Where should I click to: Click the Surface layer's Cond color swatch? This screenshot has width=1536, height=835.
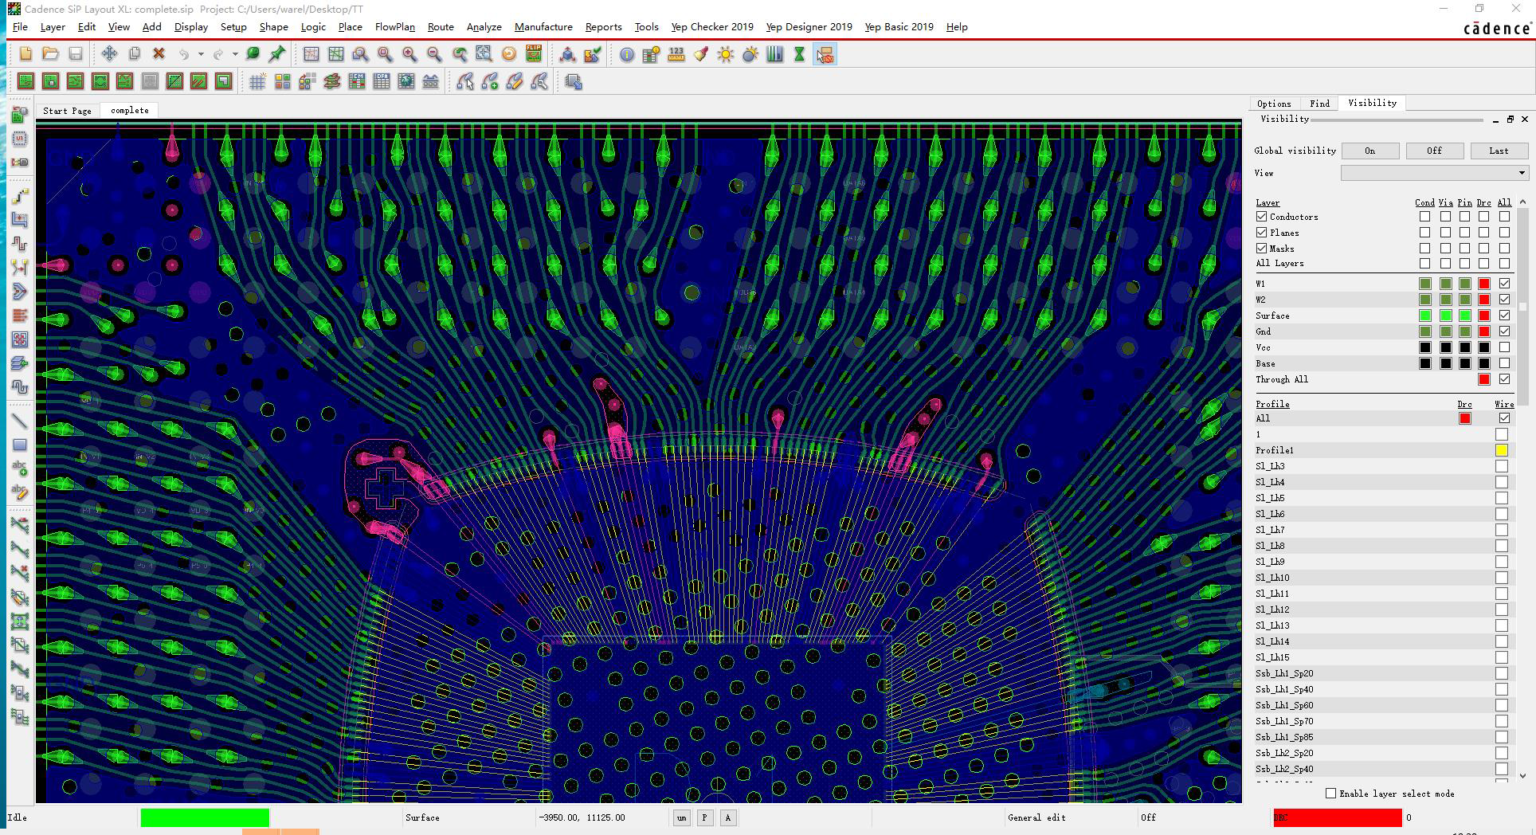tap(1424, 315)
